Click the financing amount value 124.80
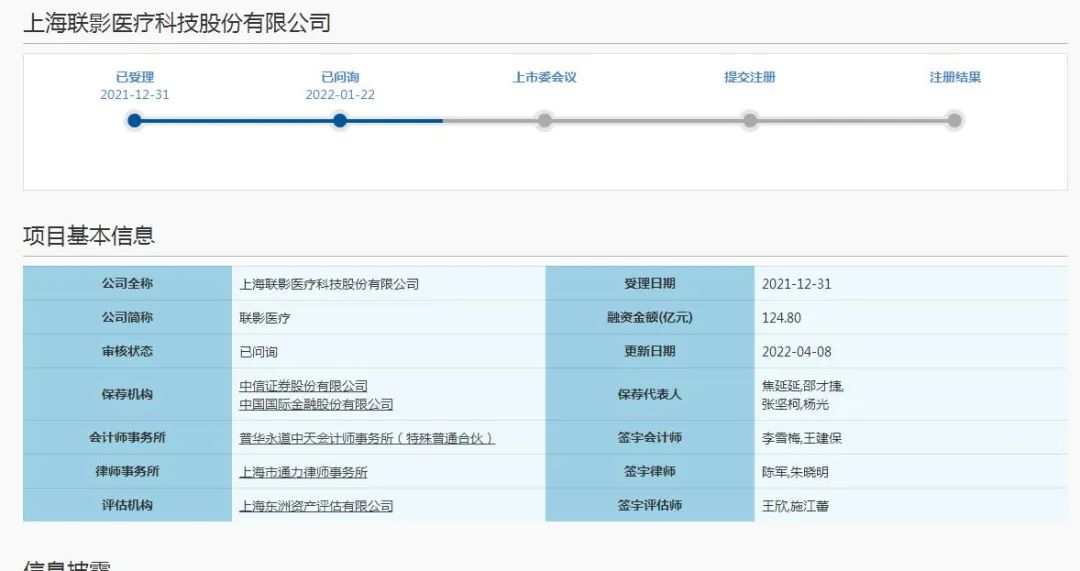 tap(781, 318)
